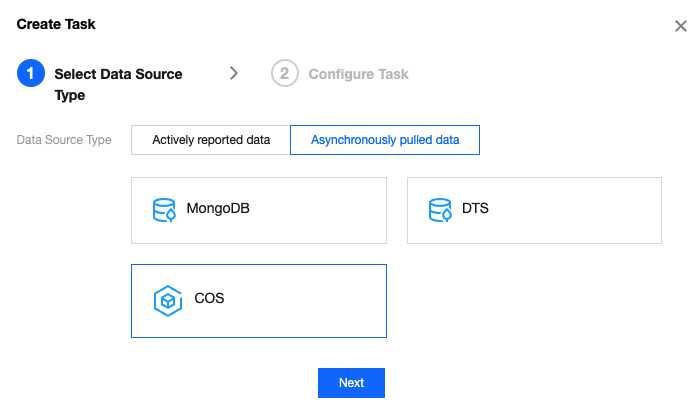This screenshot has width=696, height=409.
Task: Select Asynchronously pulled data option
Action: 385,140
